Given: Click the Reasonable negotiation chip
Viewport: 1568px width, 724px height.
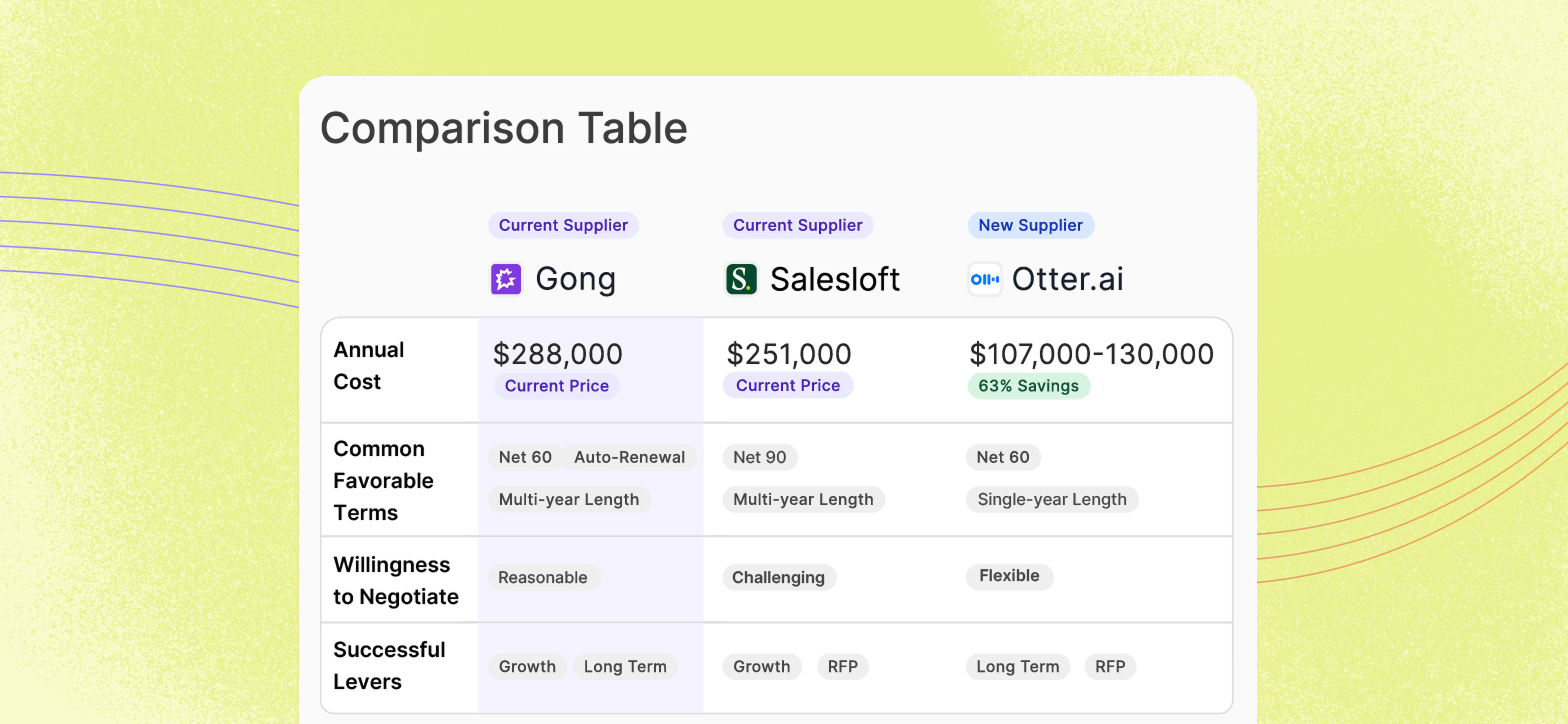Looking at the screenshot, I should click(x=543, y=577).
